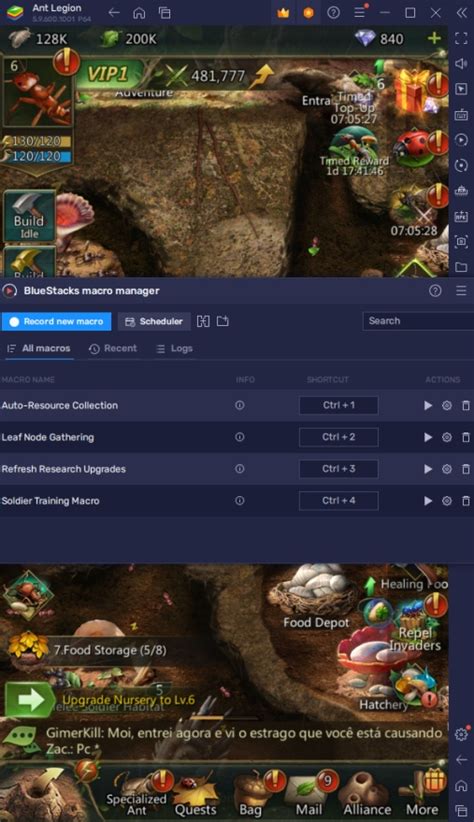Screen dimensions: 474x822
Task: Open the Mail menu
Action: pyautogui.click(x=310, y=794)
